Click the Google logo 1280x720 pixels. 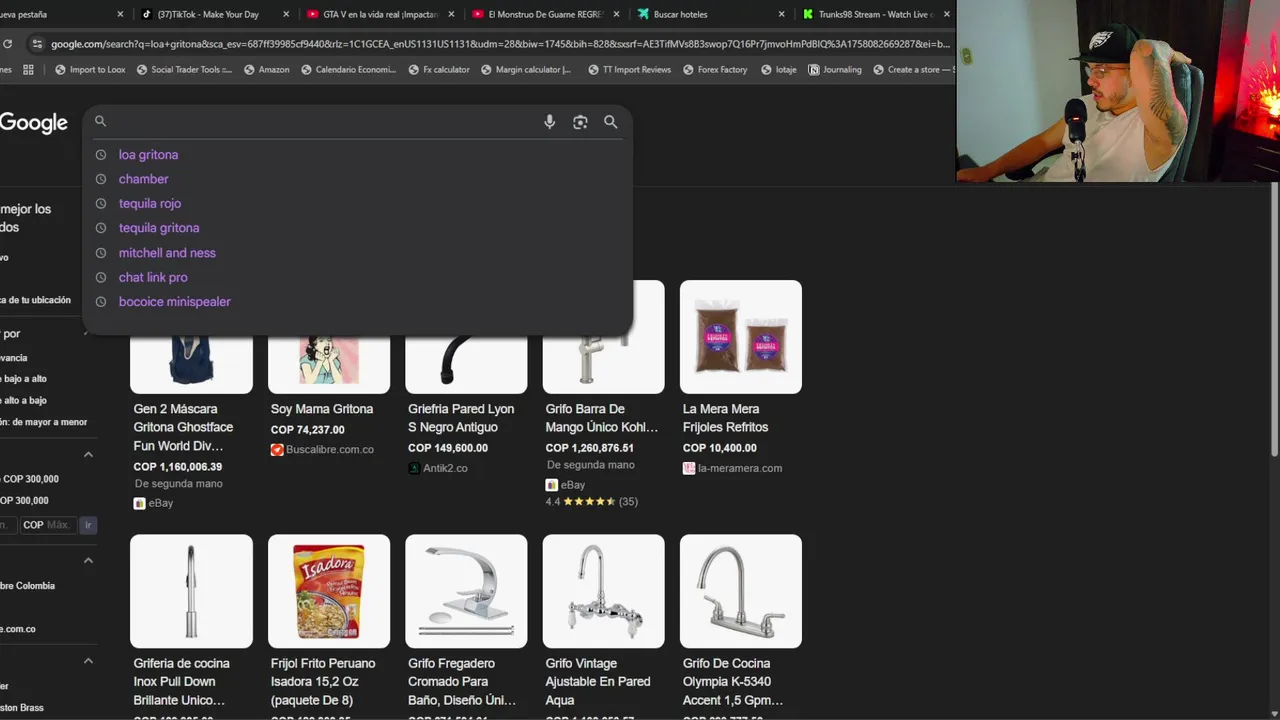[33, 123]
